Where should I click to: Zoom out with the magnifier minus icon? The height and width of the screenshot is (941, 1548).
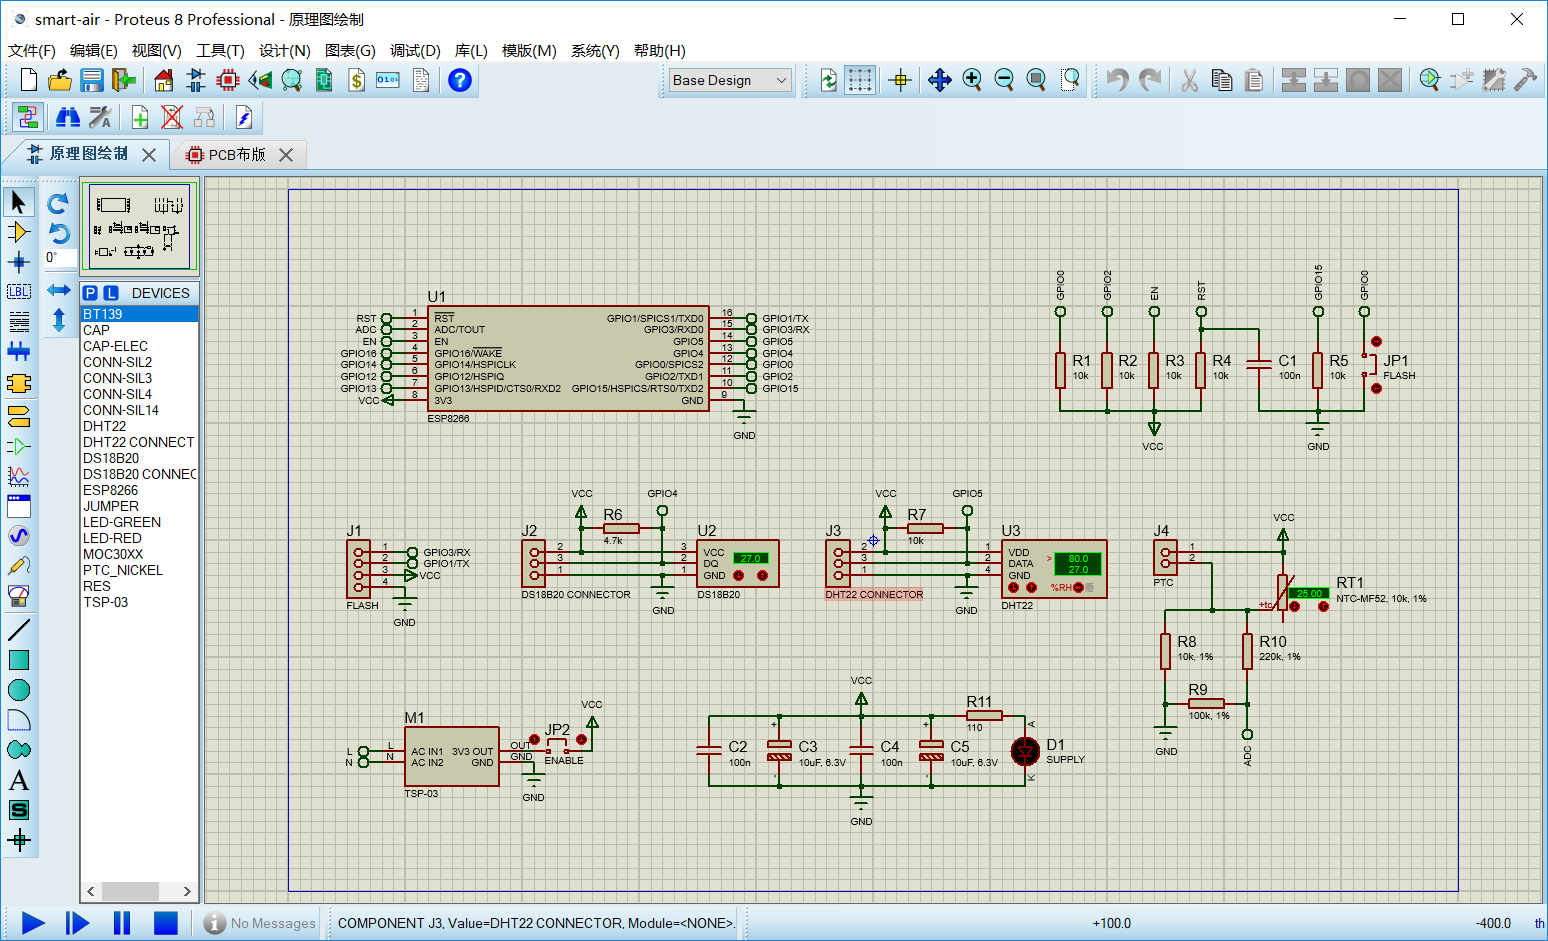point(1004,80)
